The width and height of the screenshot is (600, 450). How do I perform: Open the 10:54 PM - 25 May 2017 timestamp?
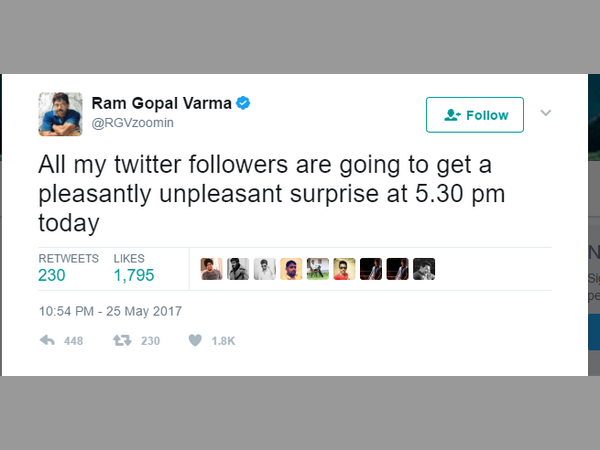coord(110,311)
